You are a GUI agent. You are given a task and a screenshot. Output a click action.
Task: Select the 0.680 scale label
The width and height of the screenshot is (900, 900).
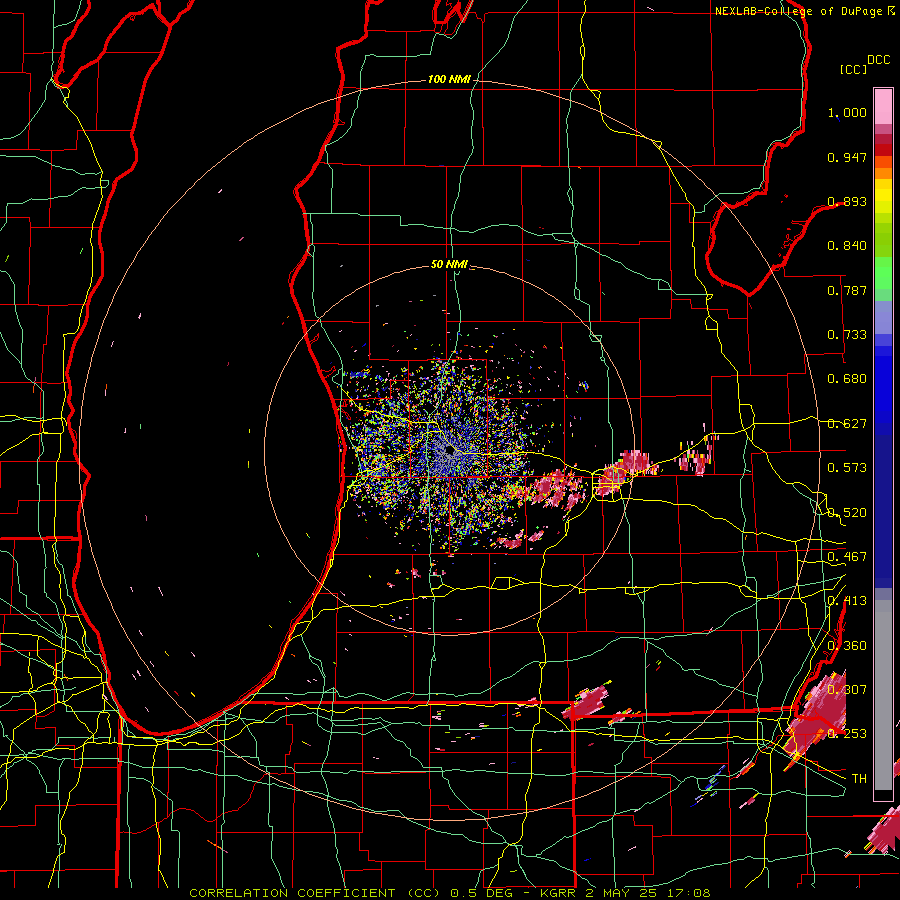pos(847,379)
